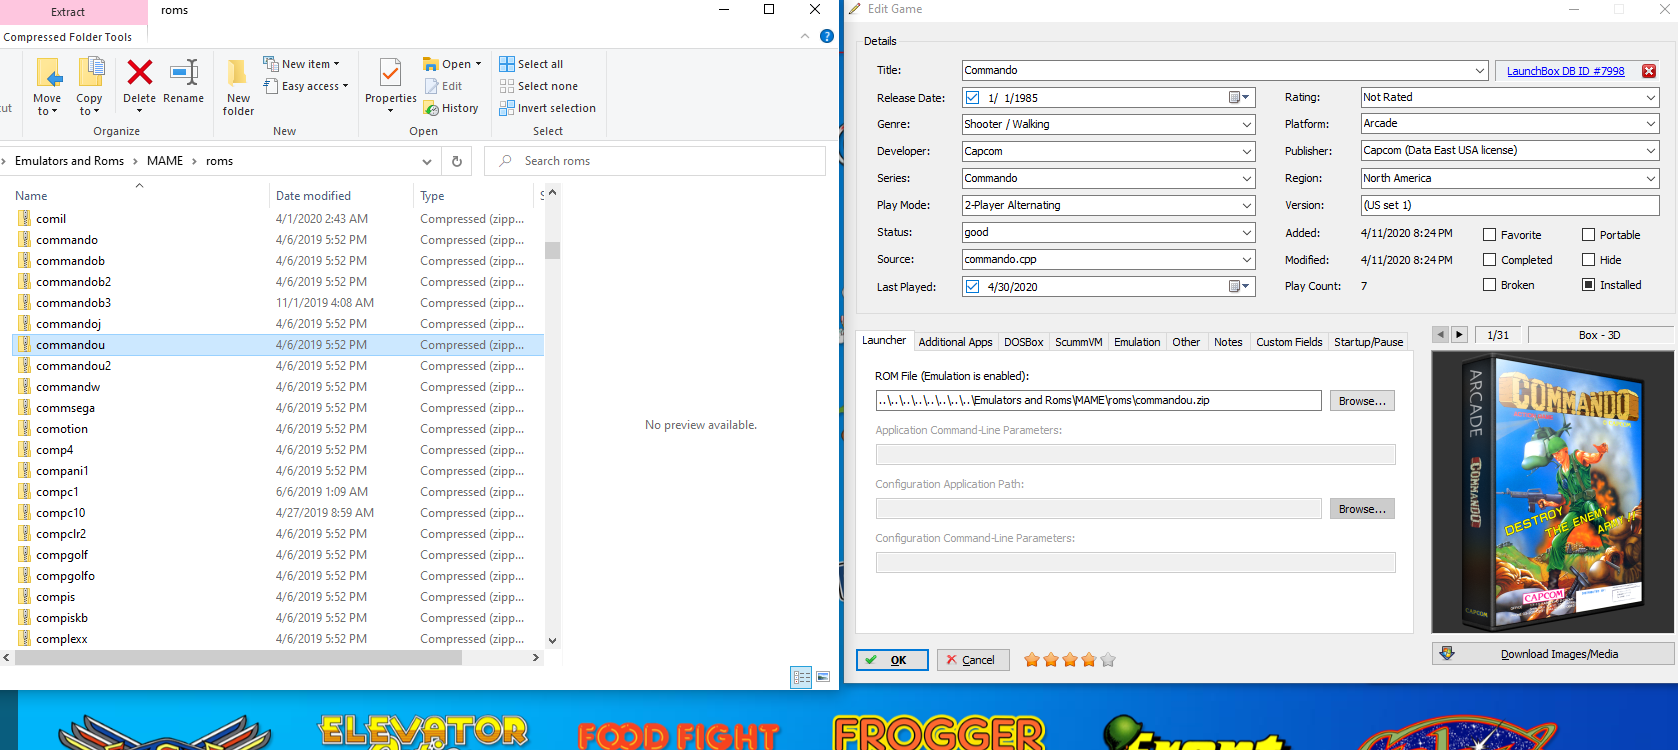Switch to the ScummVM tab
This screenshot has height=750, width=1678.
(x=1078, y=342)
